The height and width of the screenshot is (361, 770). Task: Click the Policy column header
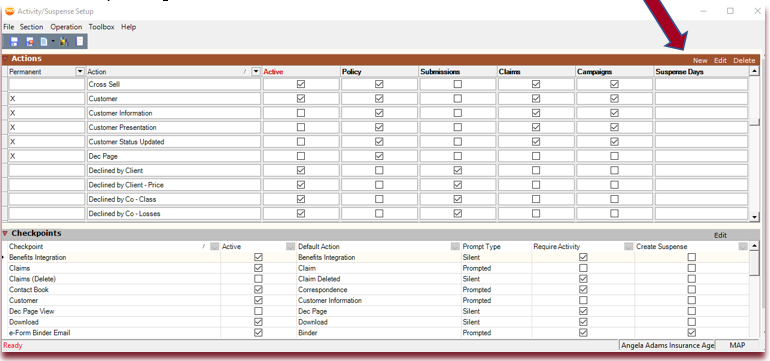(x=379, y=72)
